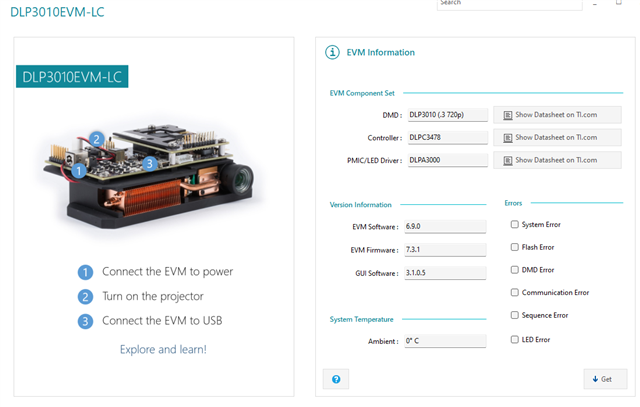
Task: Click the teal DLP3010EVM-LC banner label
Action: pyautogui.click(x=72, y=76)
